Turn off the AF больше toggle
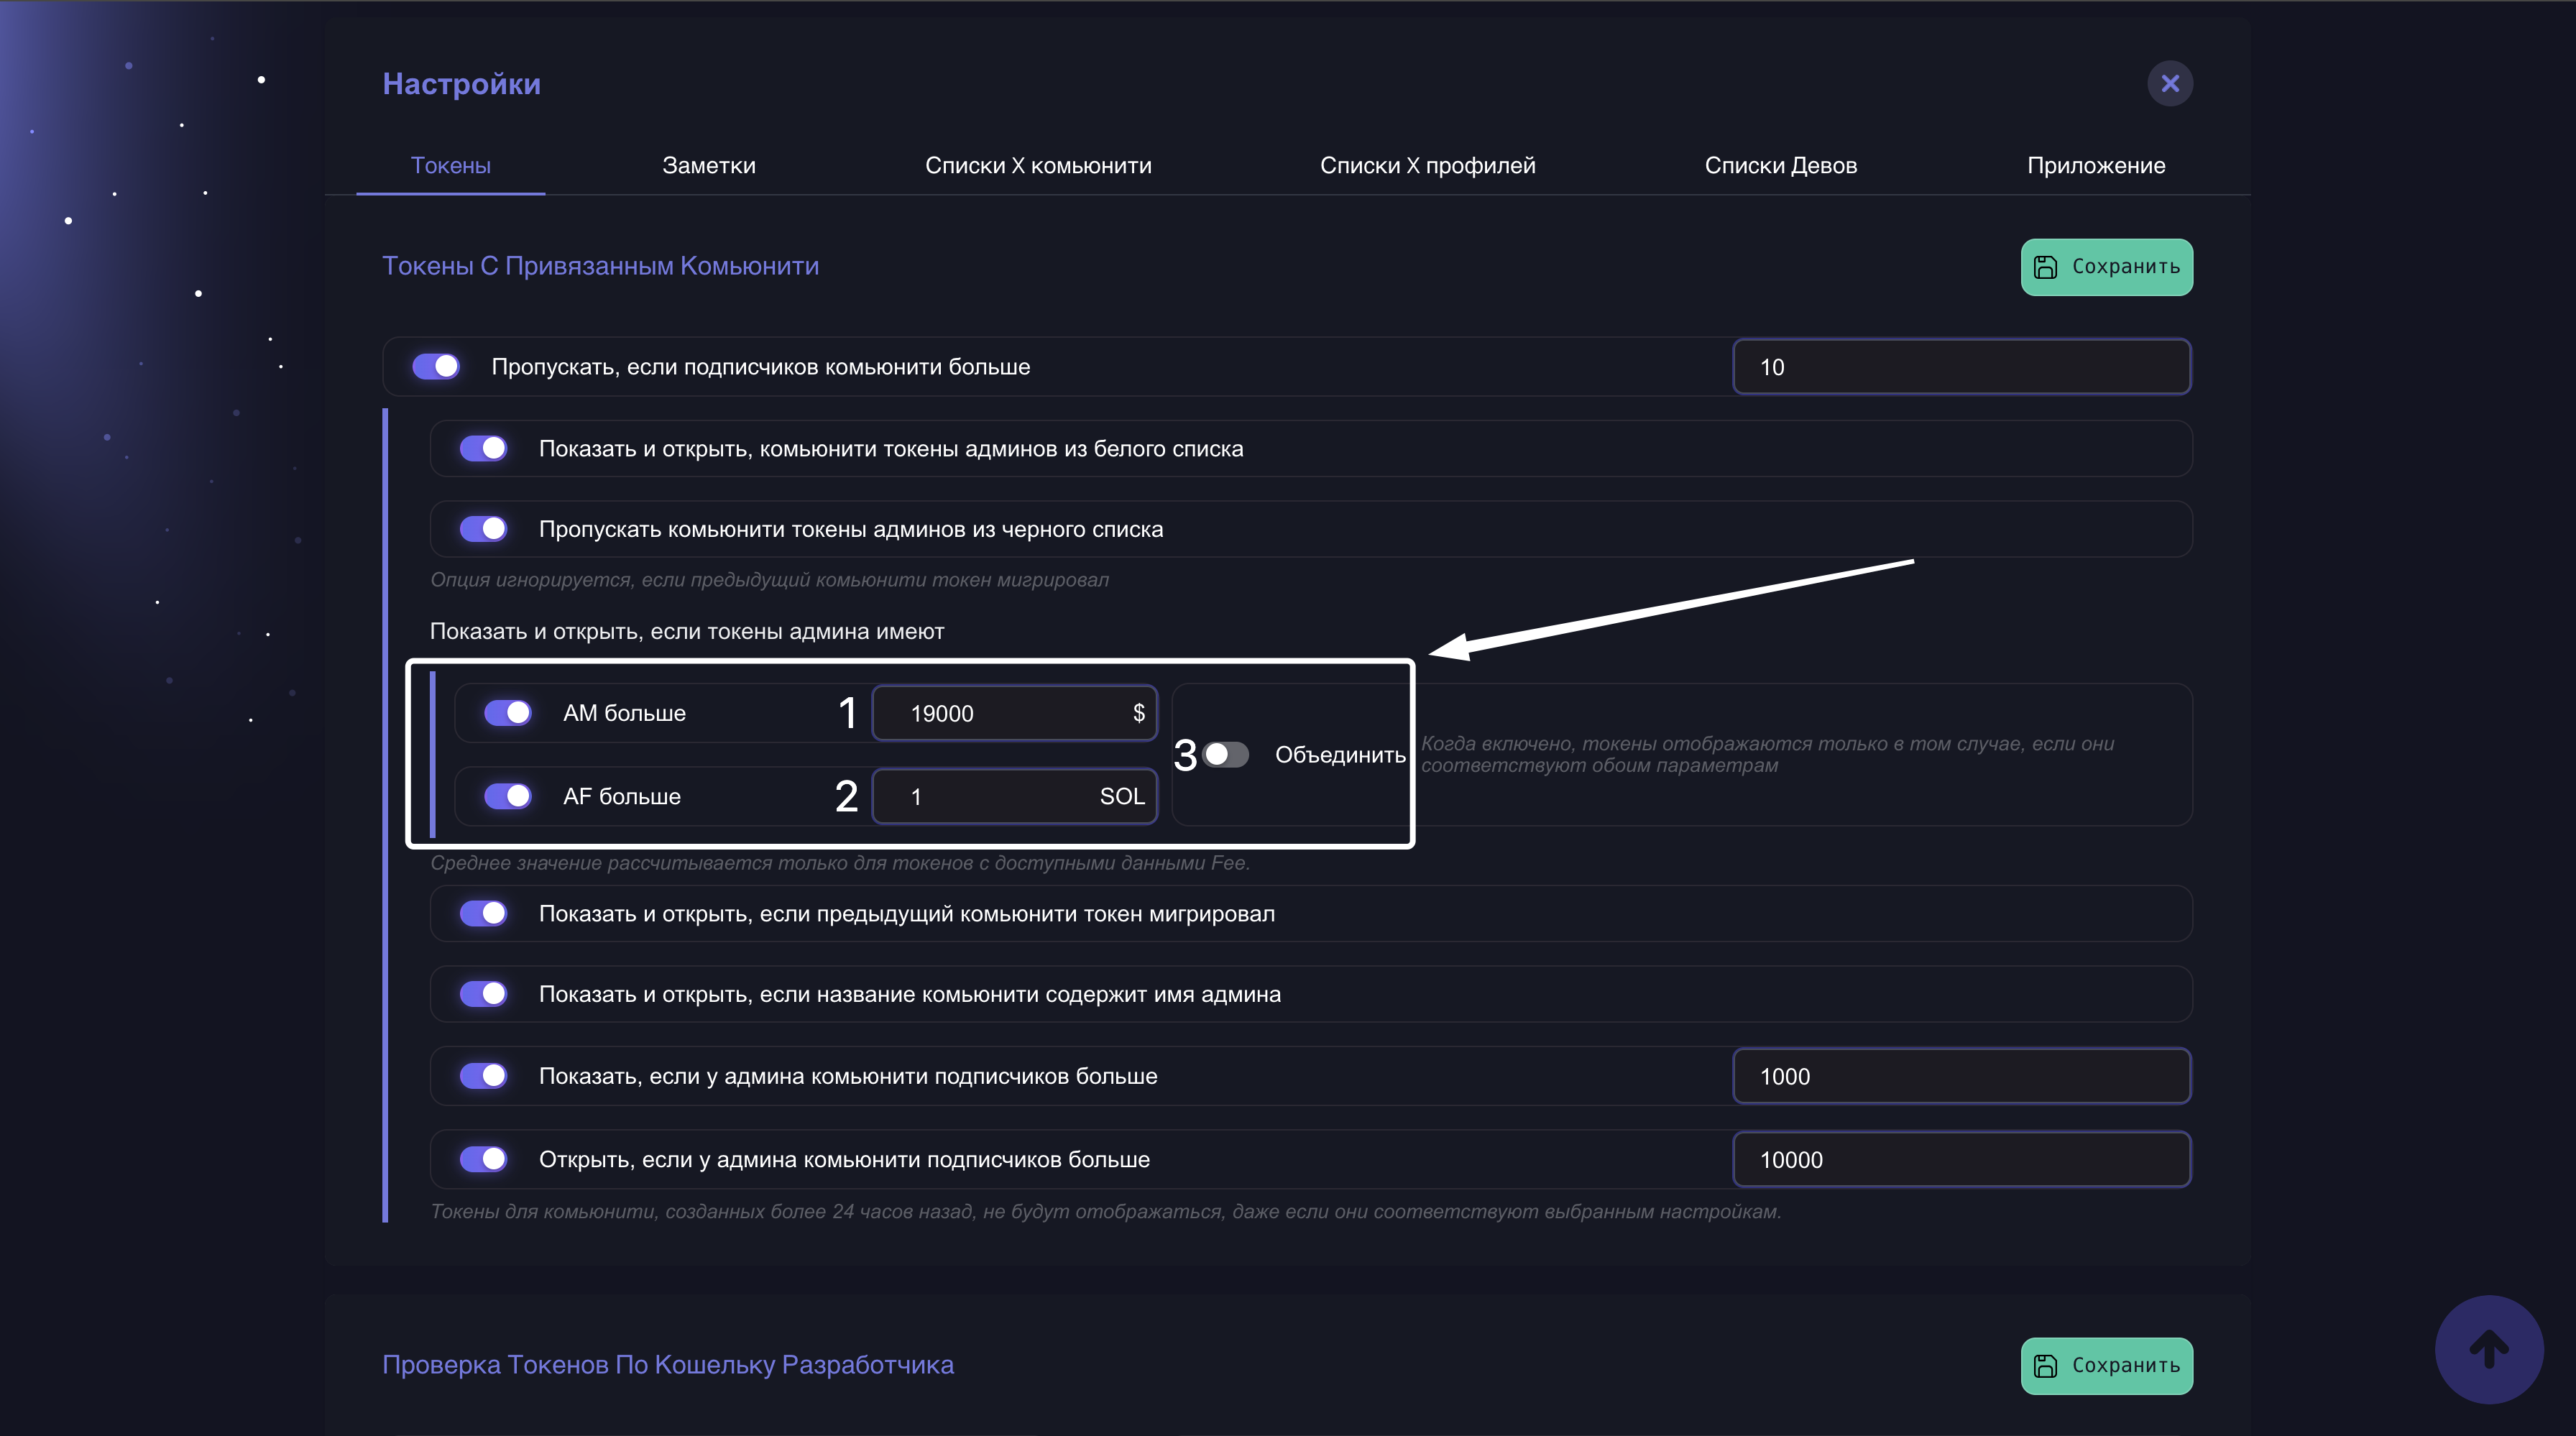 click(508, 796)
